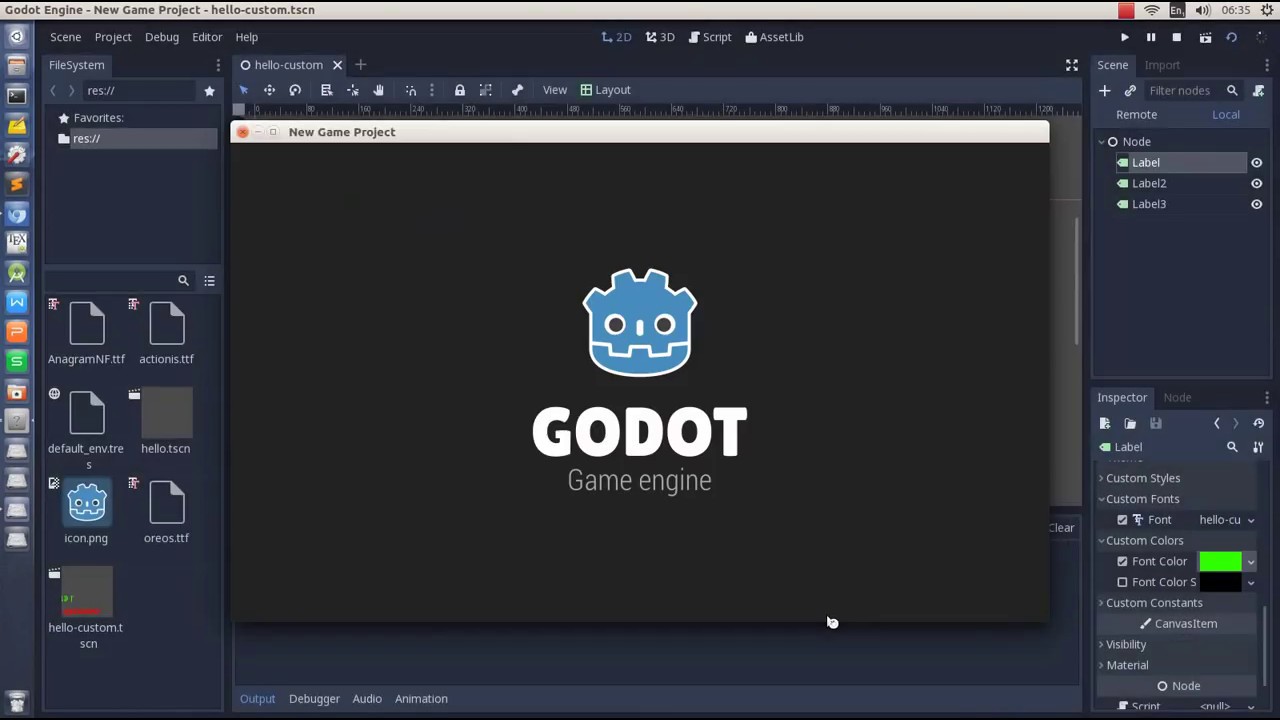Switch scene tree to Remote
Image resolution: width=1280 pixels, height=720 pixels.
click(1136, 115)
